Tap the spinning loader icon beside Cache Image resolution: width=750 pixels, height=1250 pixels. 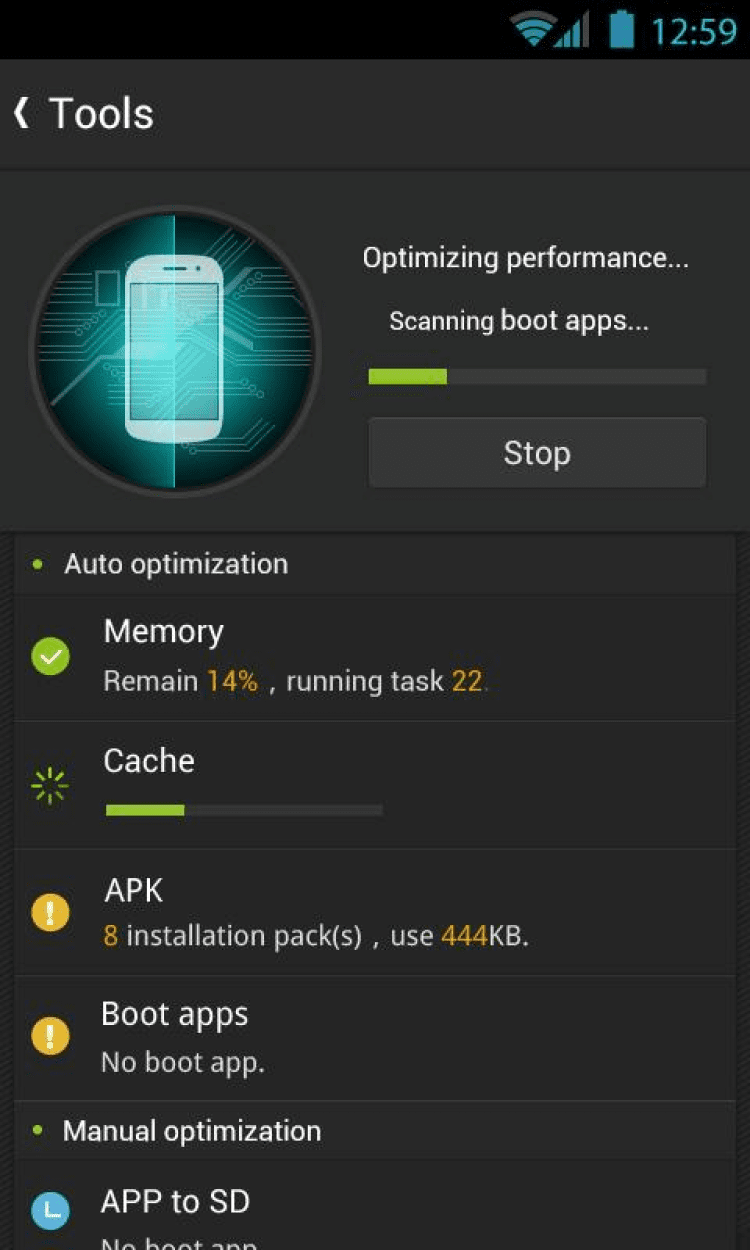(50, 786)
